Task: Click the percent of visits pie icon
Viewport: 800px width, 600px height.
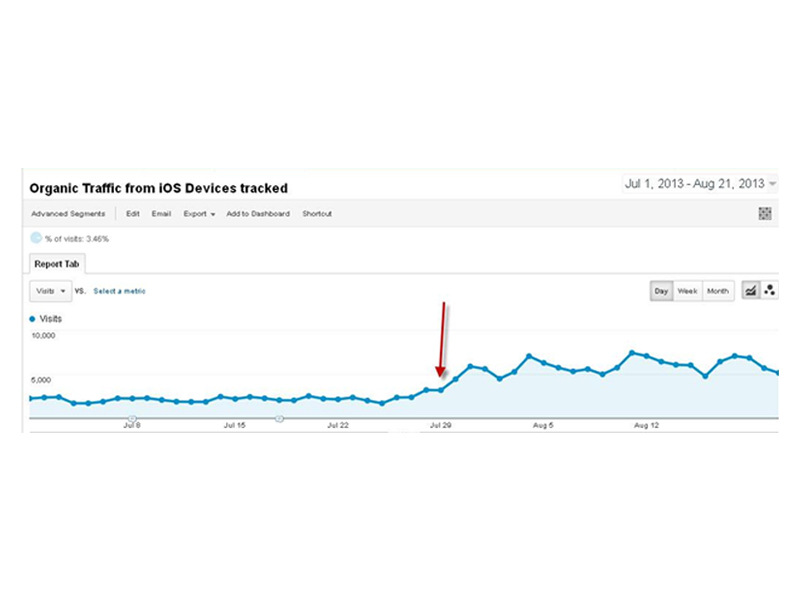Action: (x=36, y=239)
